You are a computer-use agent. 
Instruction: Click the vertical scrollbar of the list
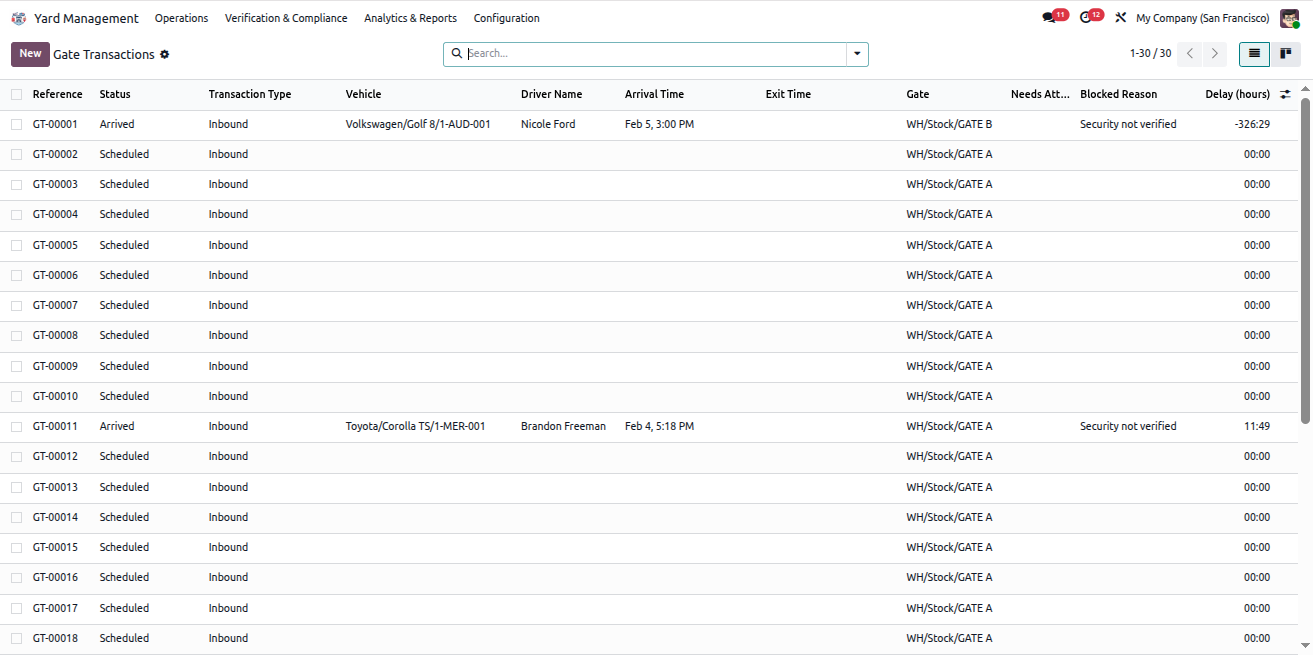point(1306,260)
